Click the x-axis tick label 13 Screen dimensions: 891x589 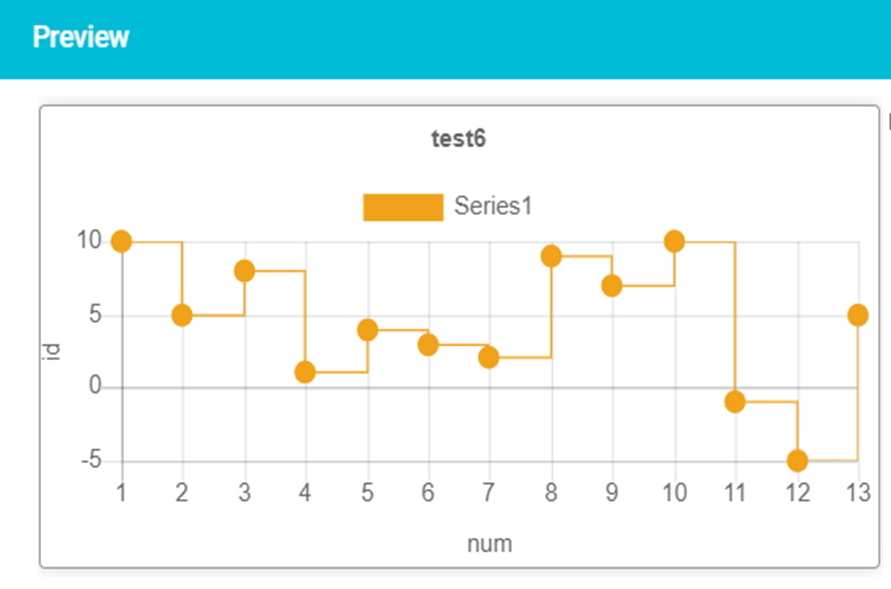tap(858, 492)
